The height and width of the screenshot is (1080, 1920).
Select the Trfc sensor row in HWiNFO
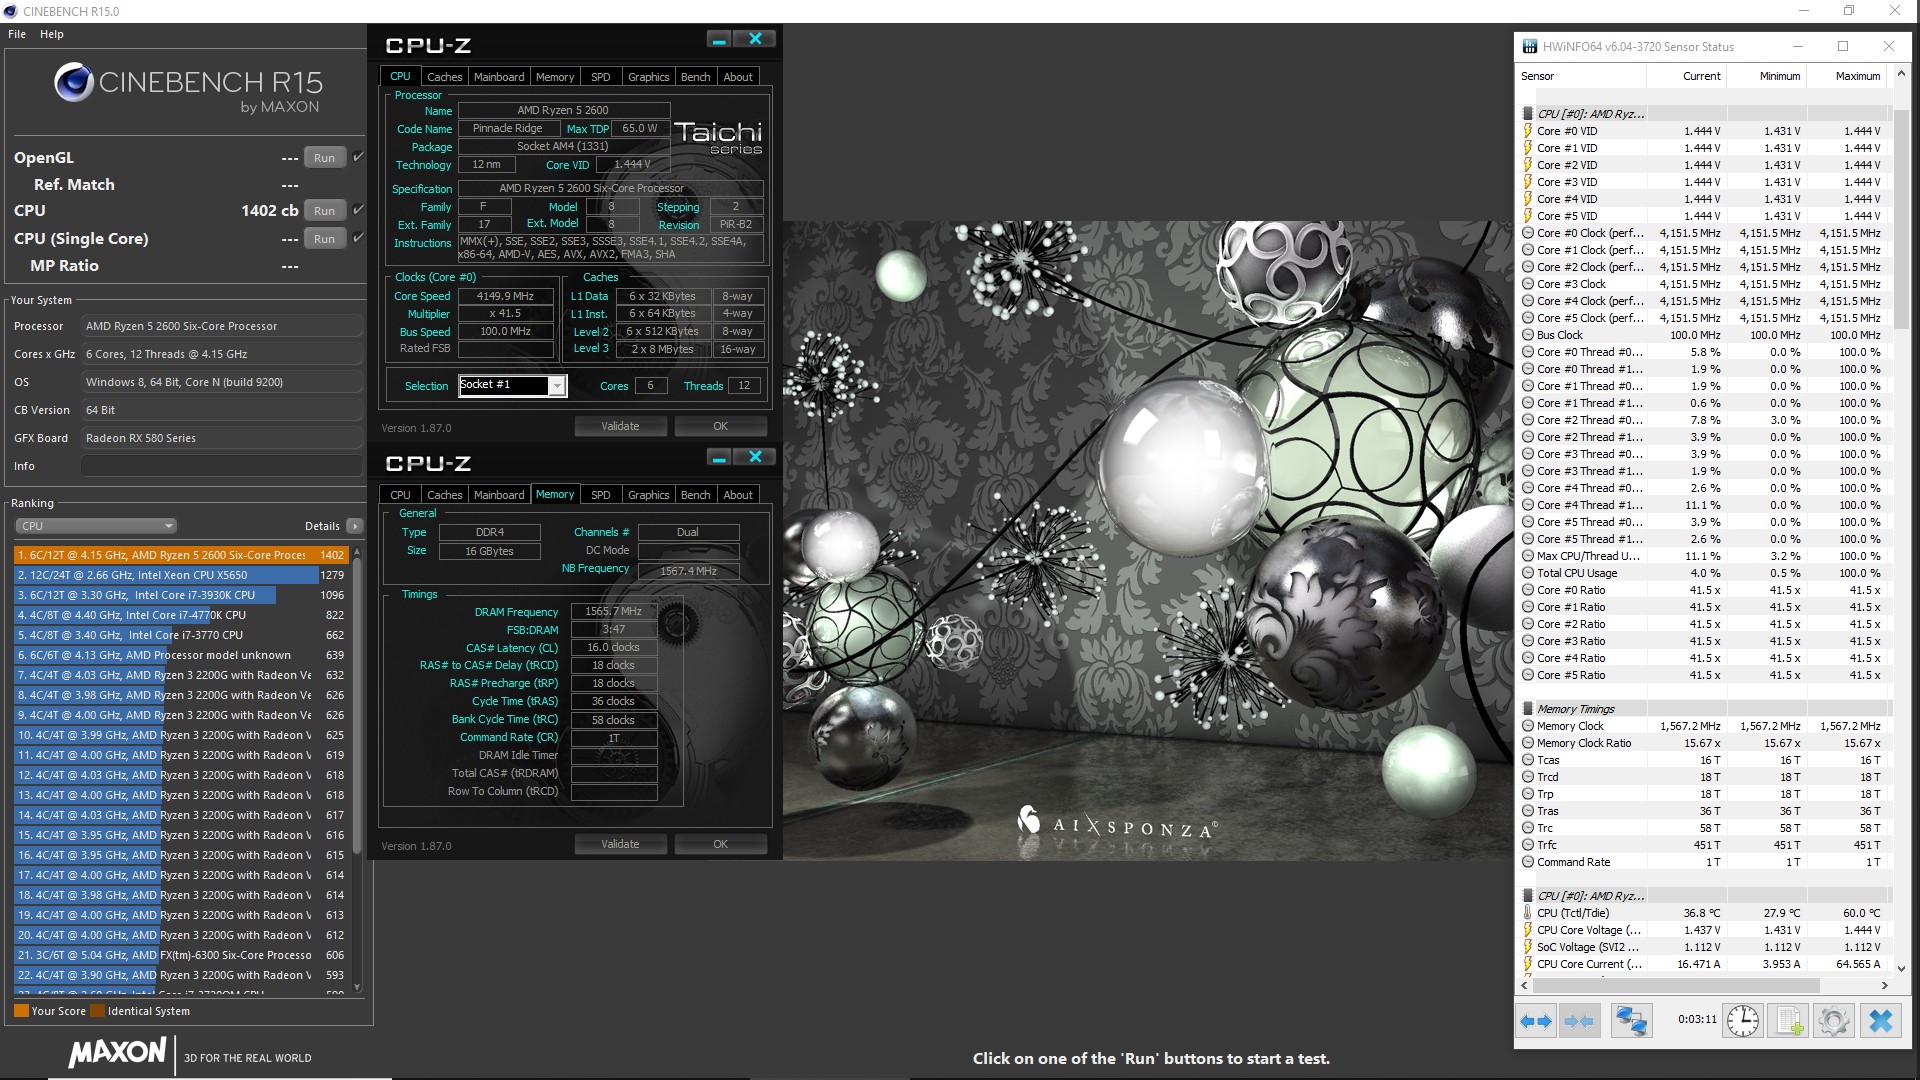(1704, 845)
